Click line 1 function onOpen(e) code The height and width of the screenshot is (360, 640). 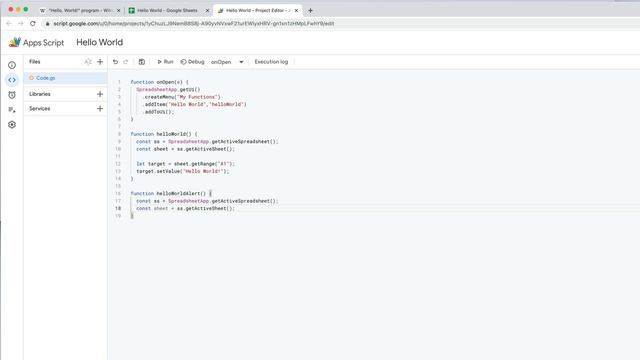pyautogui.click(x=160, y=82)
